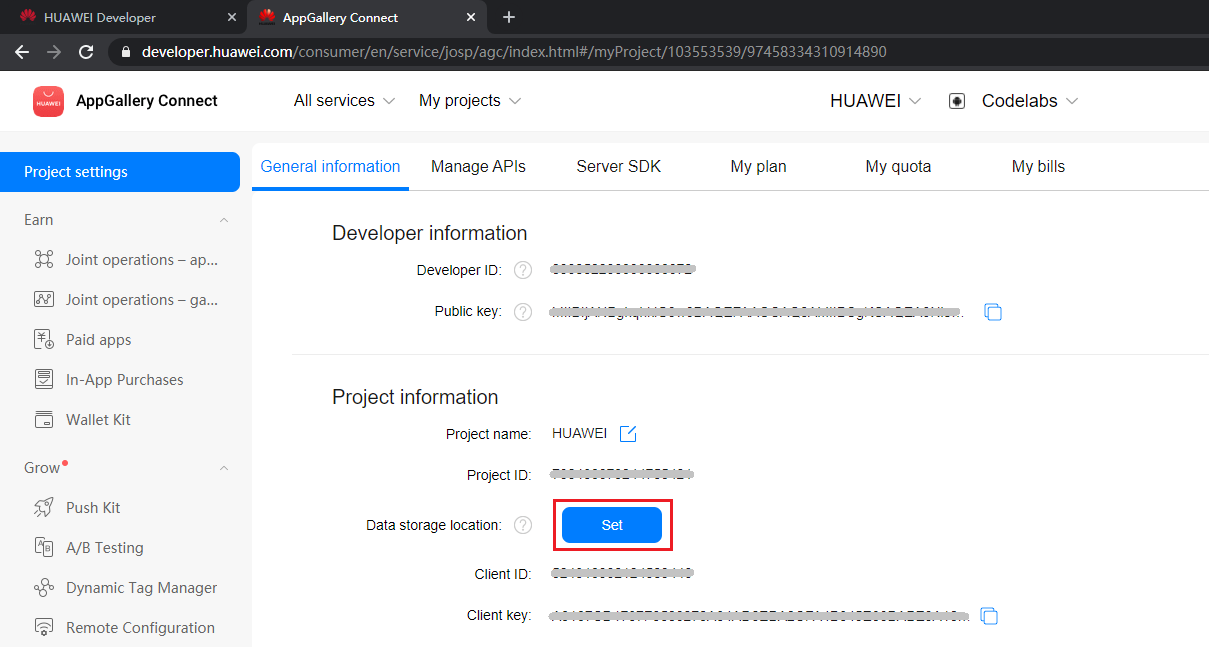This screenshot has width=1209, height=647.
Task: Click the AppGallery Connect logo icon
Action: (48, 101)
